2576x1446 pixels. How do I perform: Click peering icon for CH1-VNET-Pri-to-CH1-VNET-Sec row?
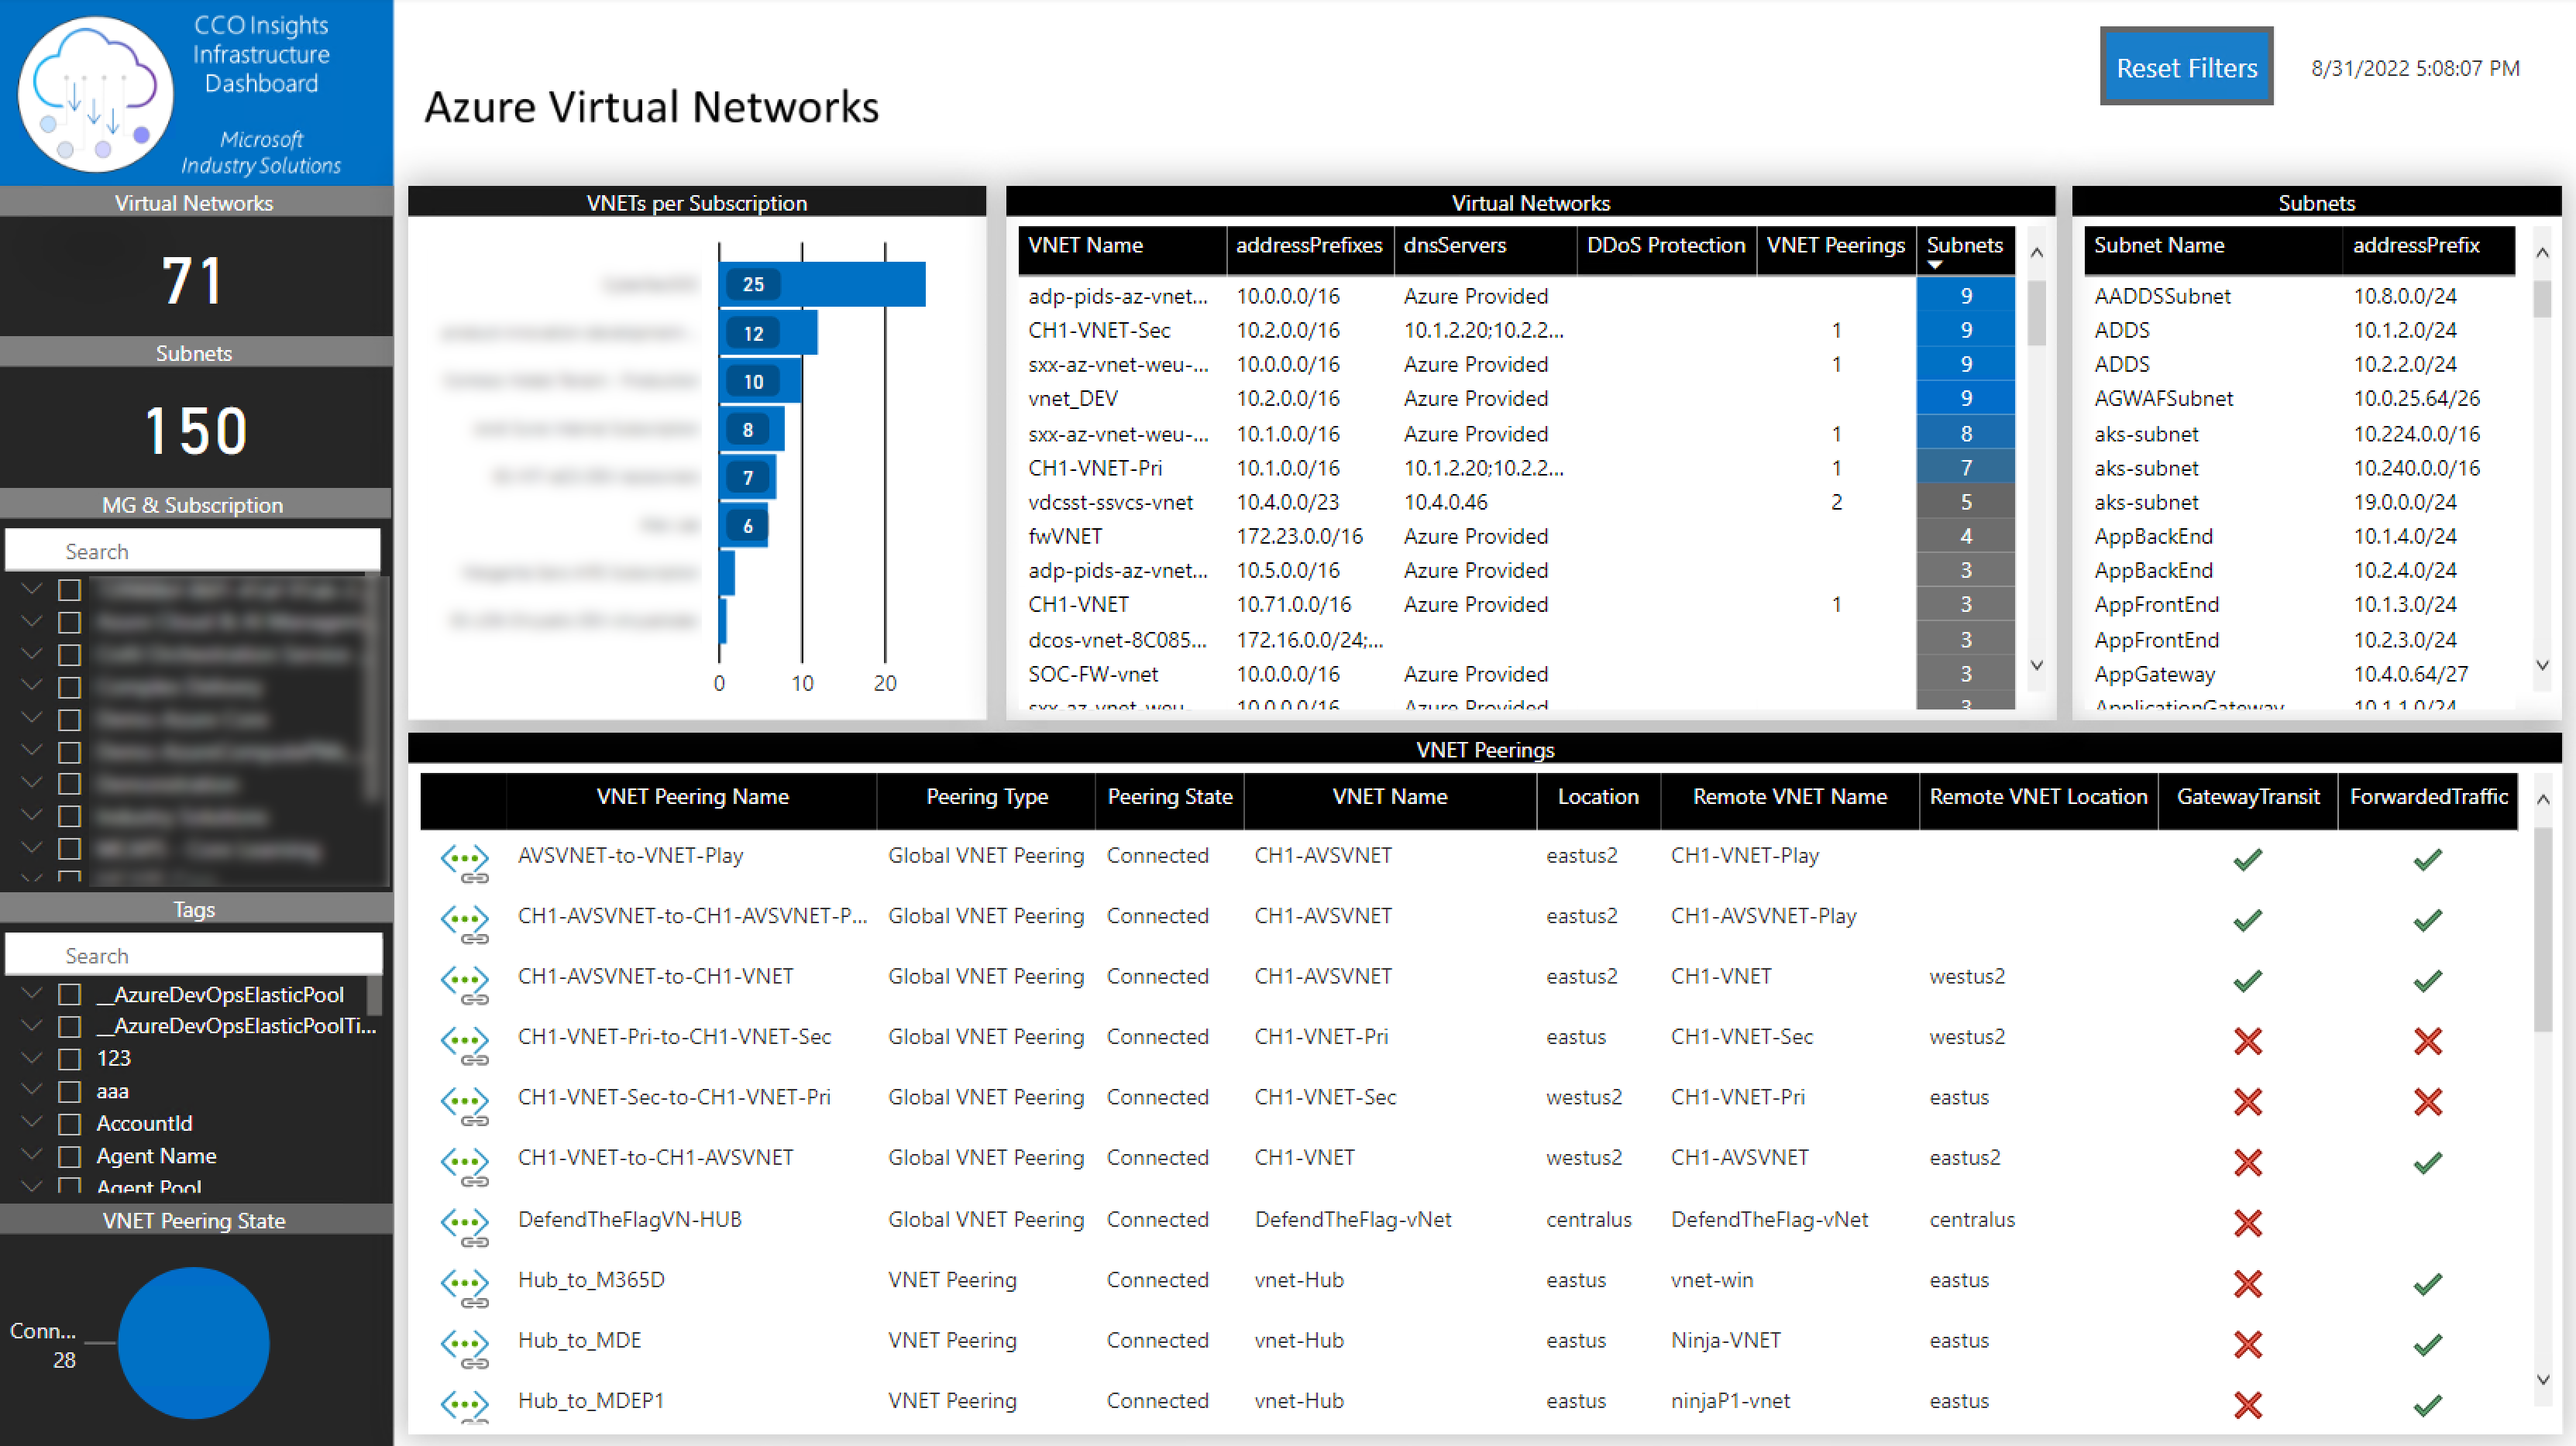click(465, 1045)
